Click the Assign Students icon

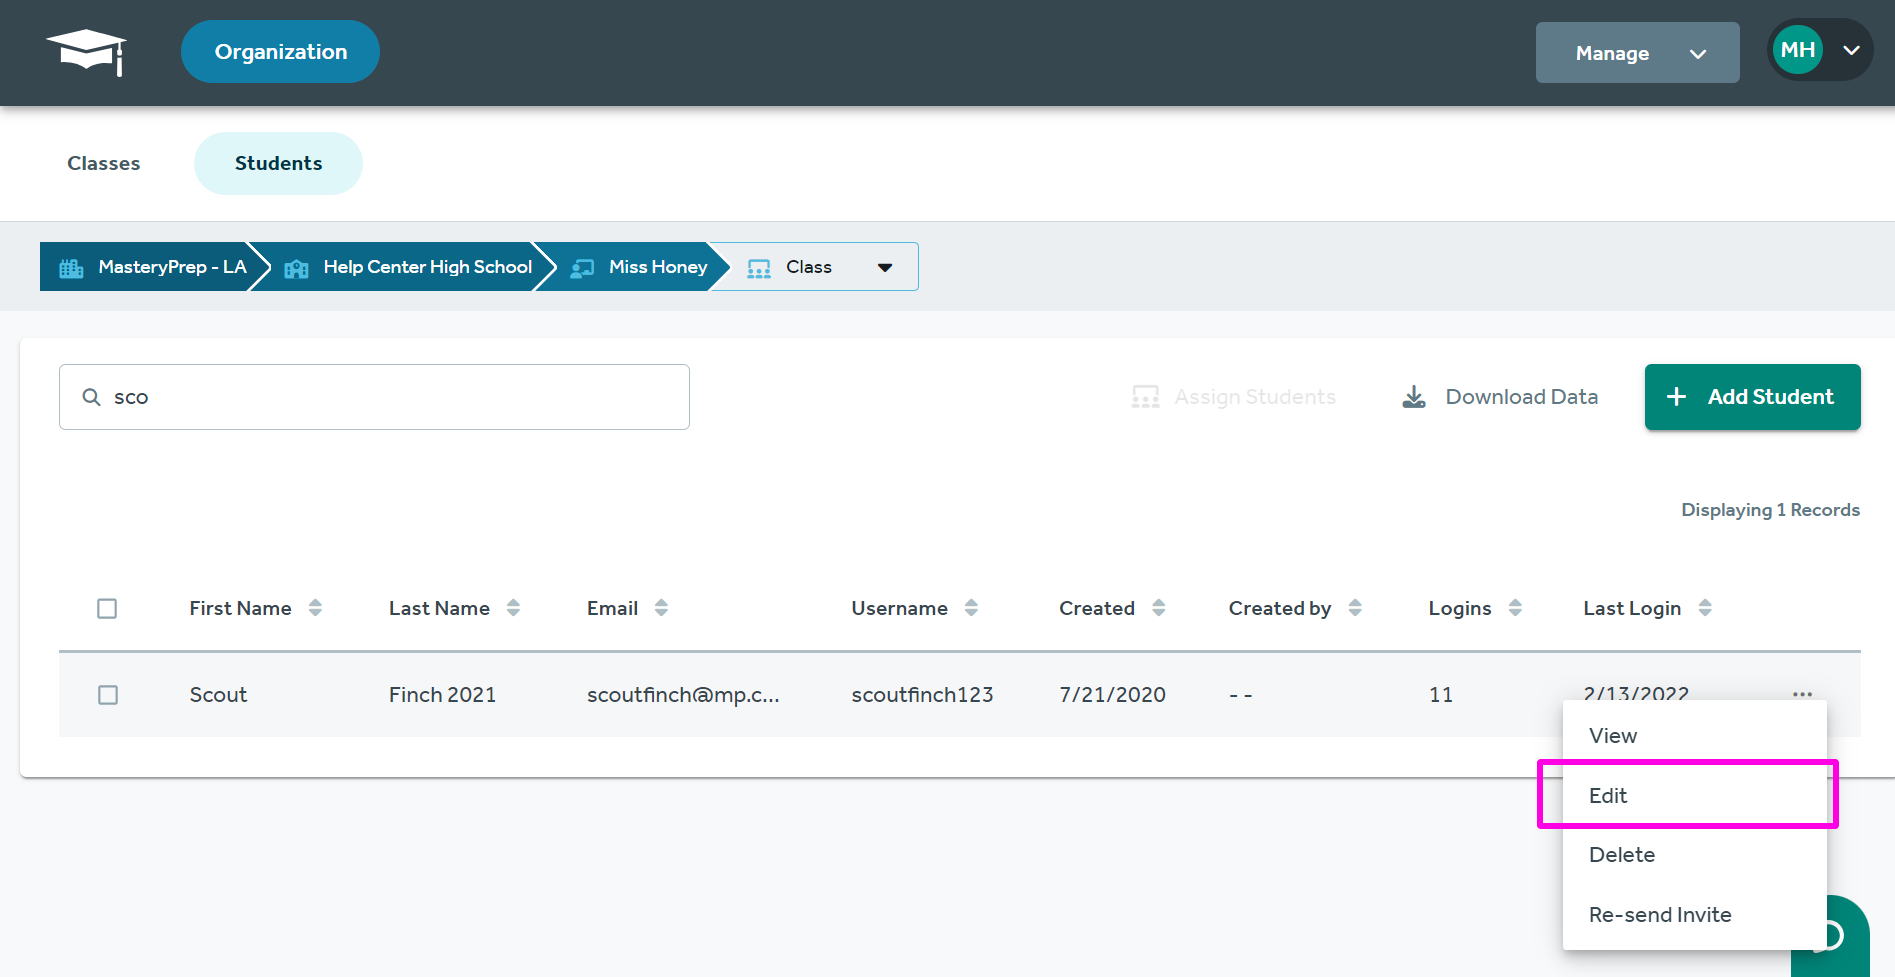[x=1144, y=396]
